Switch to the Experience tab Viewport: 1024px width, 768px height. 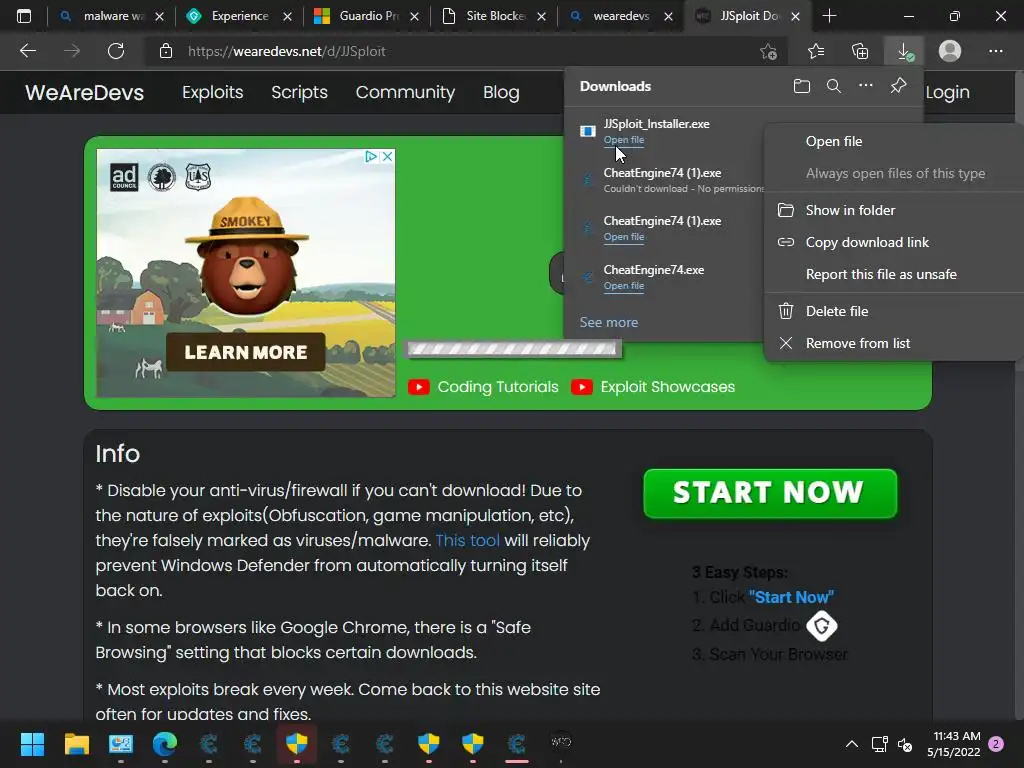(239, 16)
